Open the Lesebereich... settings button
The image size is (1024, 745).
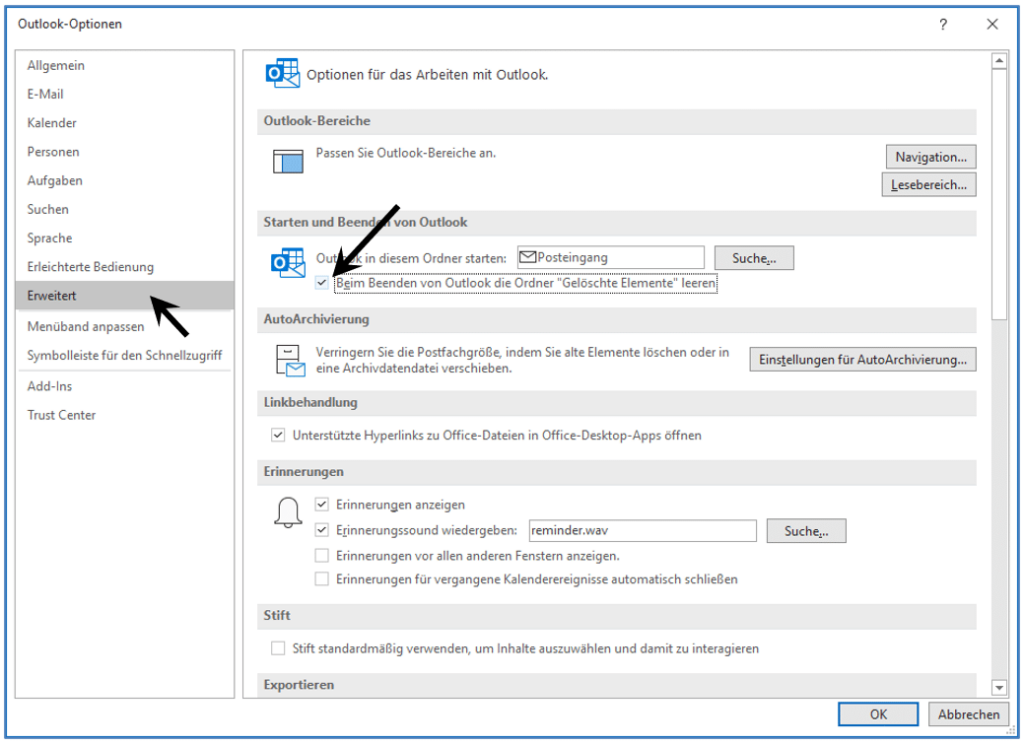pos(929,185)
